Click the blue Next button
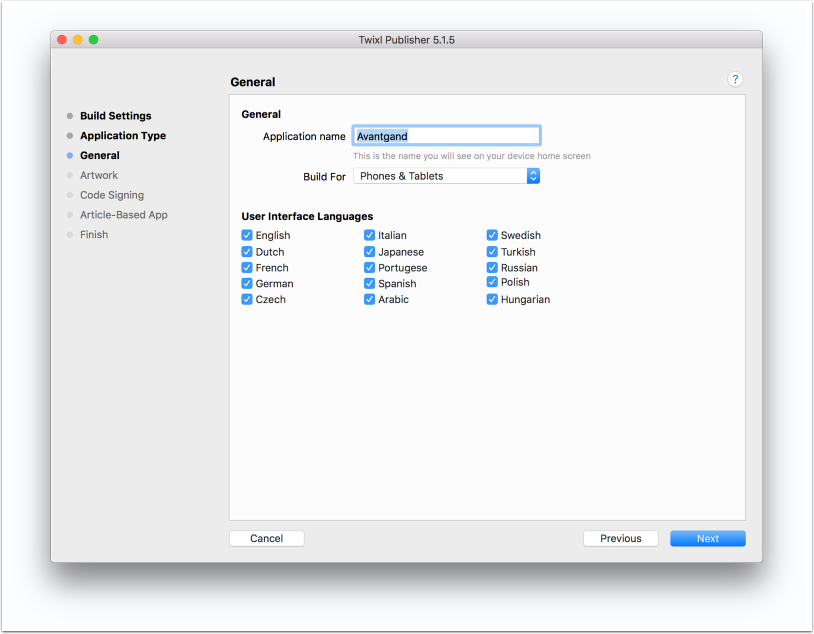The image size is (814, 634). (x=708, y=538)
